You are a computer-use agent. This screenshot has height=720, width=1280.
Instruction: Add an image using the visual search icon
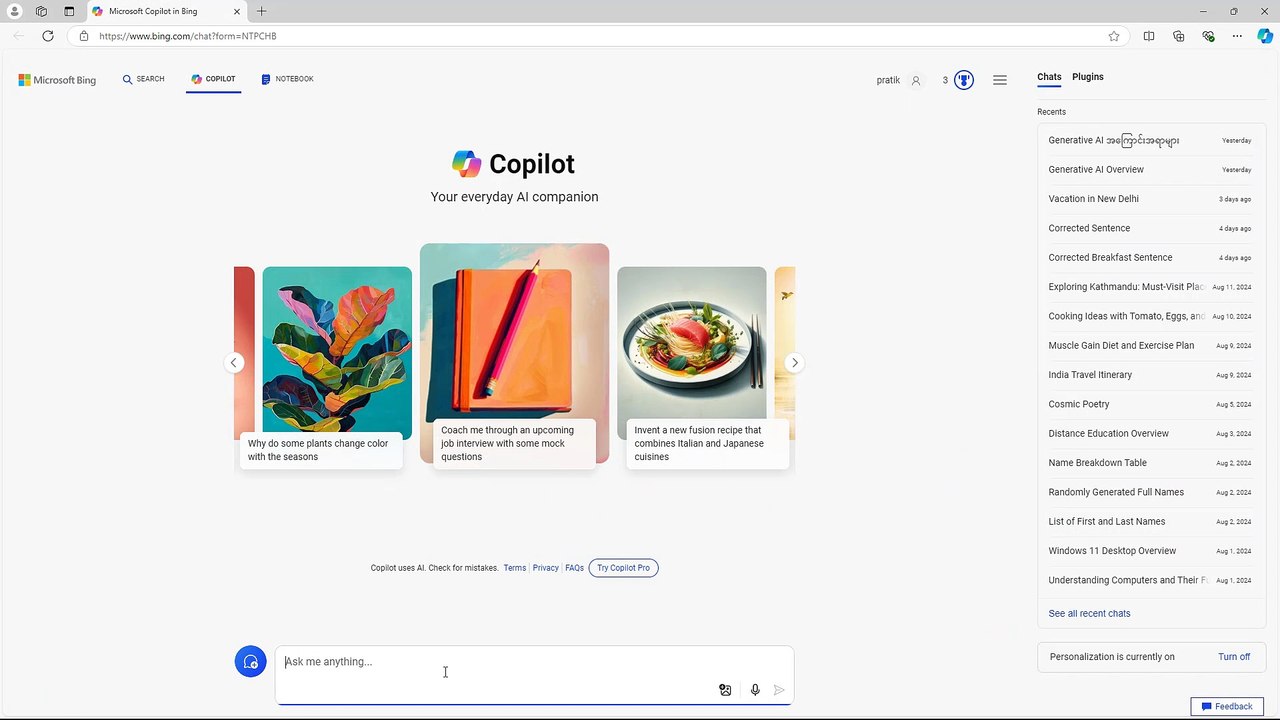coord(725,690)
